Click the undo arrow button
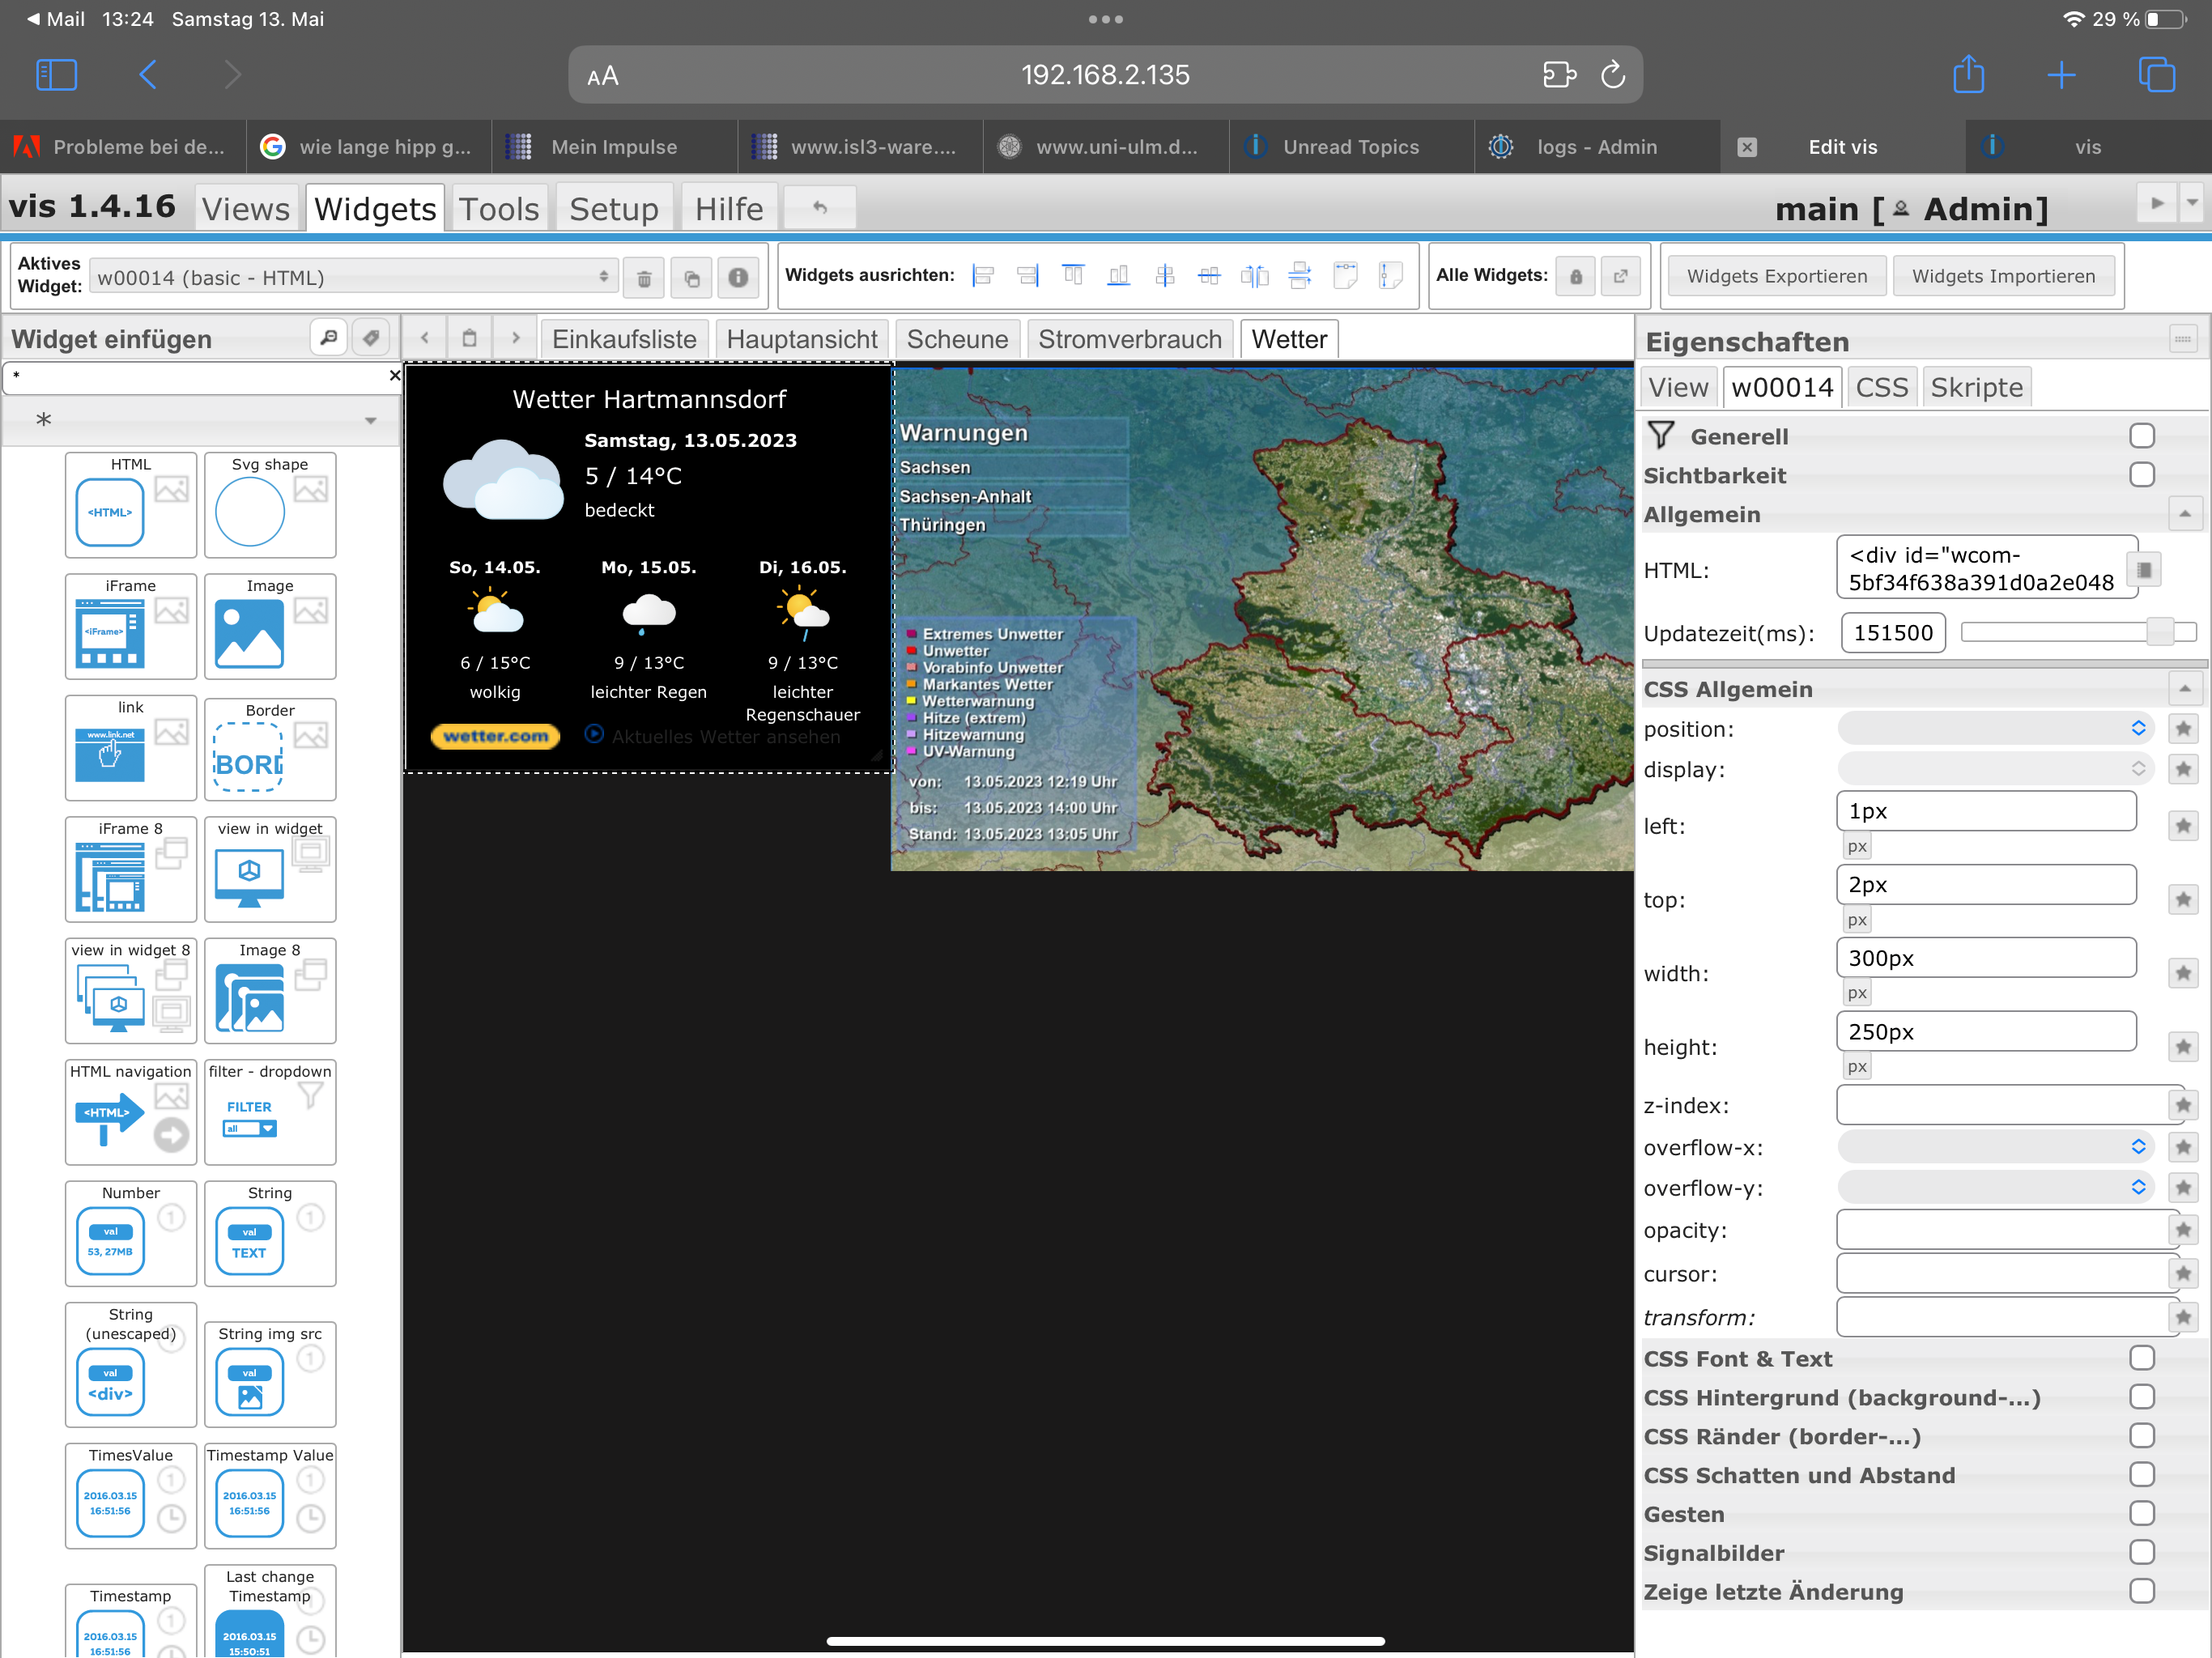The height and width of the screenshot is (1658, 2212). 820,208
